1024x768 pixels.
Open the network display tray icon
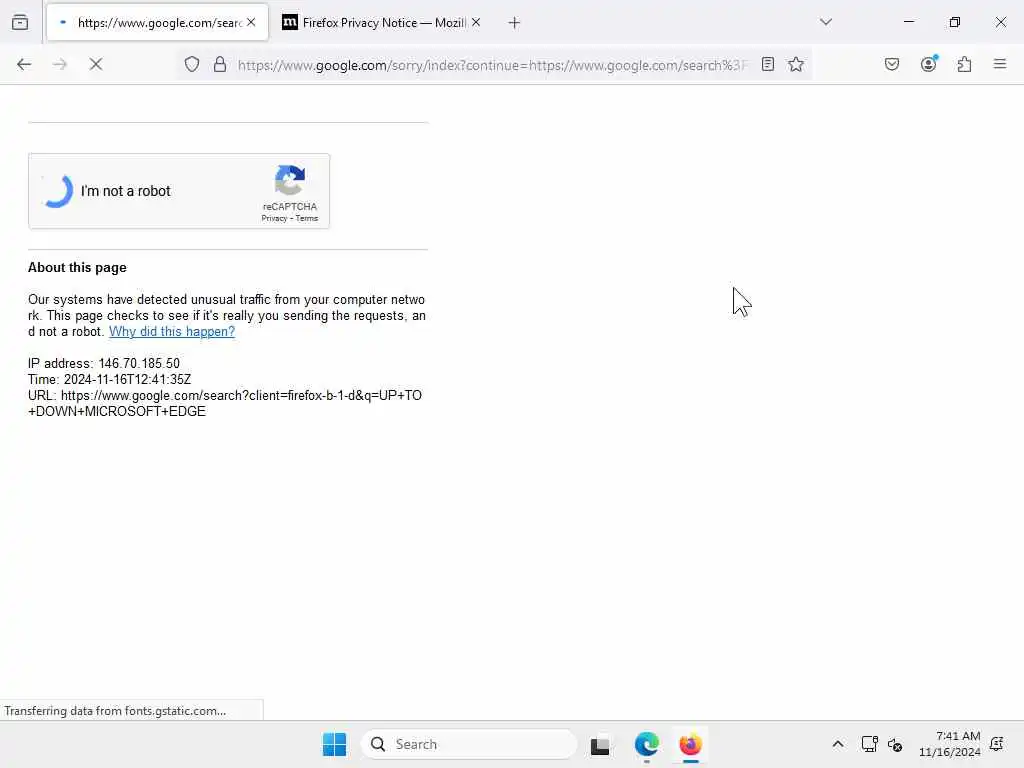(869, 744)
